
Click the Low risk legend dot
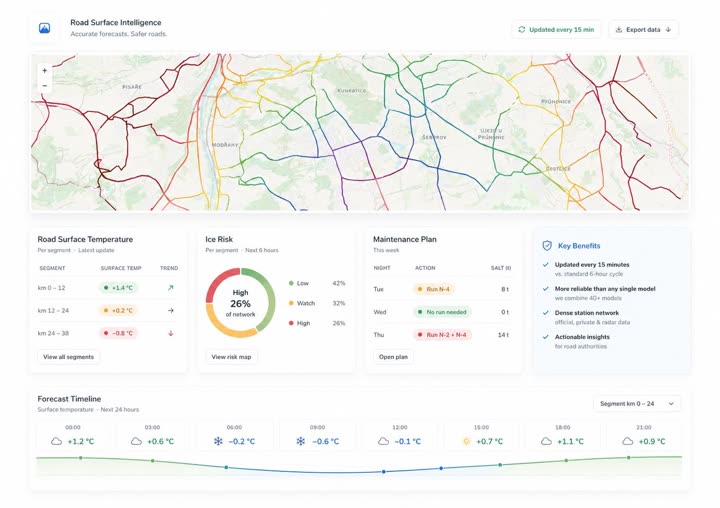click(x=291, y=283)
